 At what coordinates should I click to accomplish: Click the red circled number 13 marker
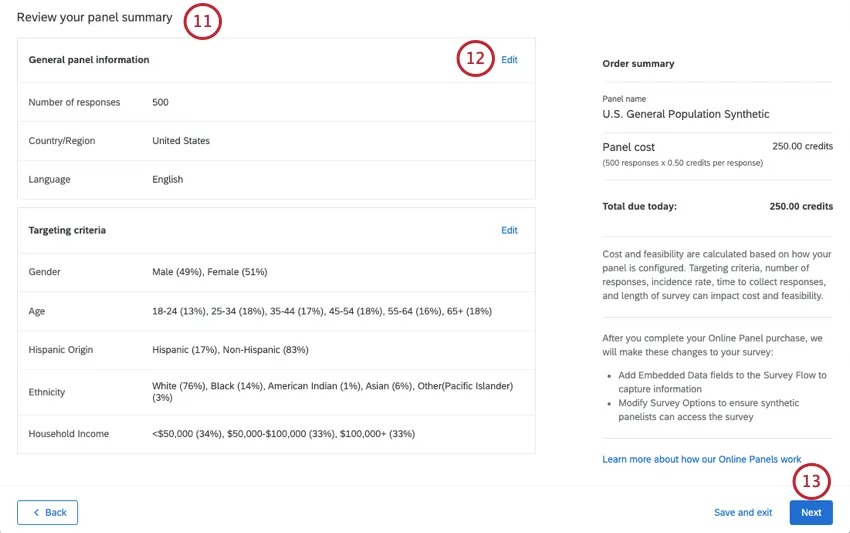tap(811, 482)
